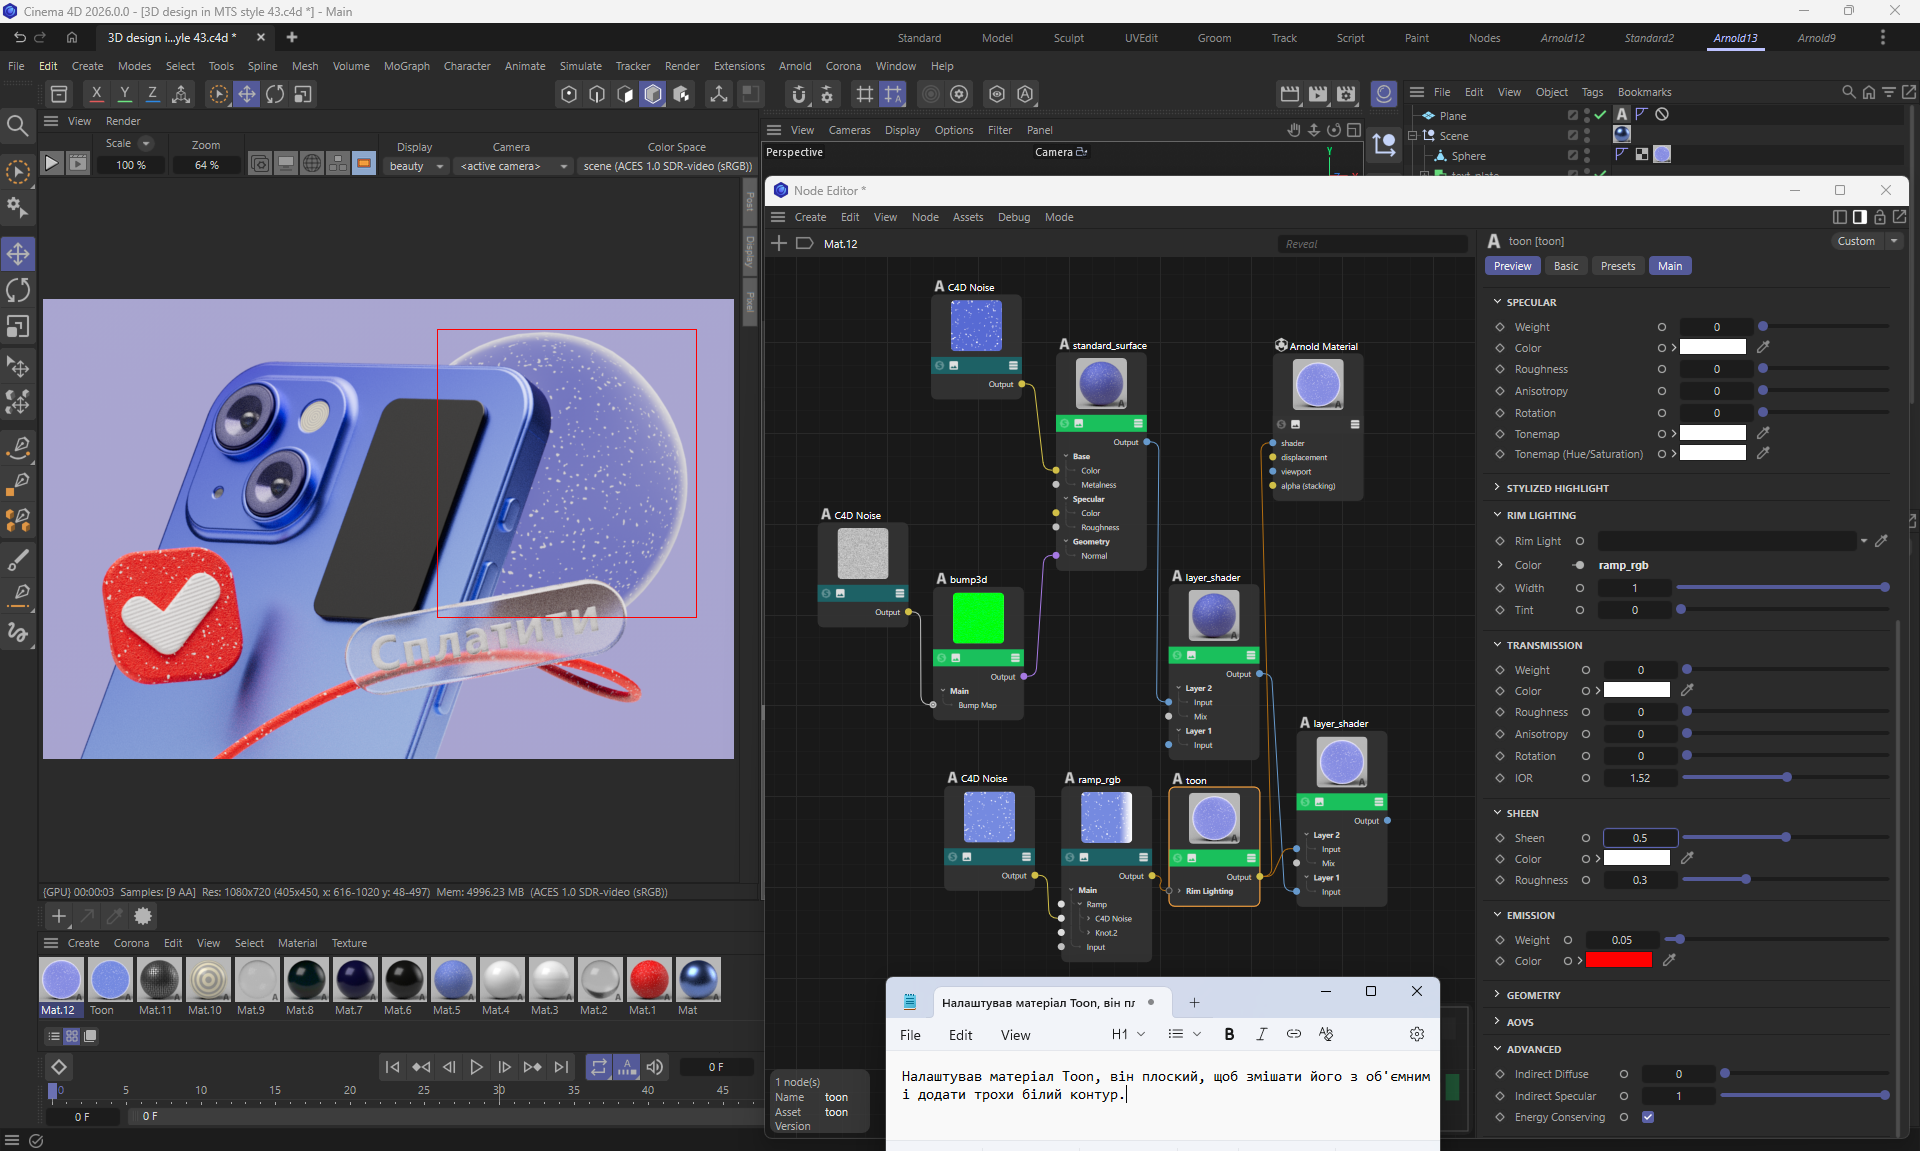
Task: Toggle the Energy Conserving checkbox
Action: [1648, 1117]
